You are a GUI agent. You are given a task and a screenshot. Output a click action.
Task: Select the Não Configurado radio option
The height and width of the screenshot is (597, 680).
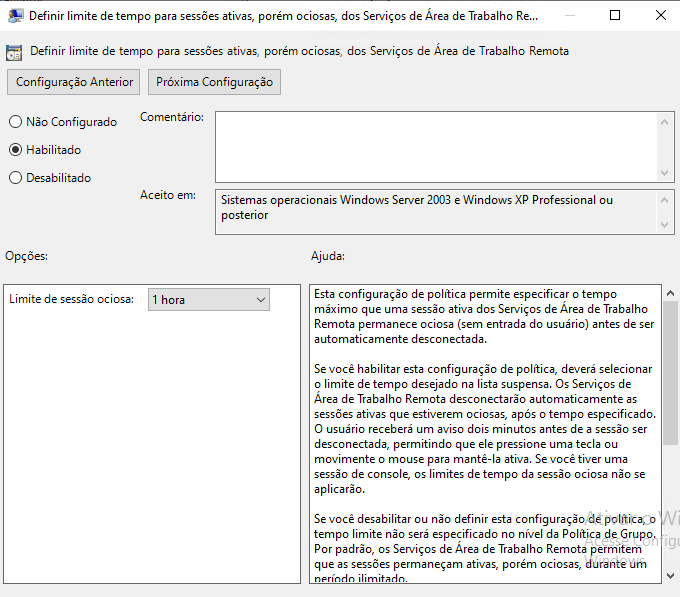click(15, 122)
